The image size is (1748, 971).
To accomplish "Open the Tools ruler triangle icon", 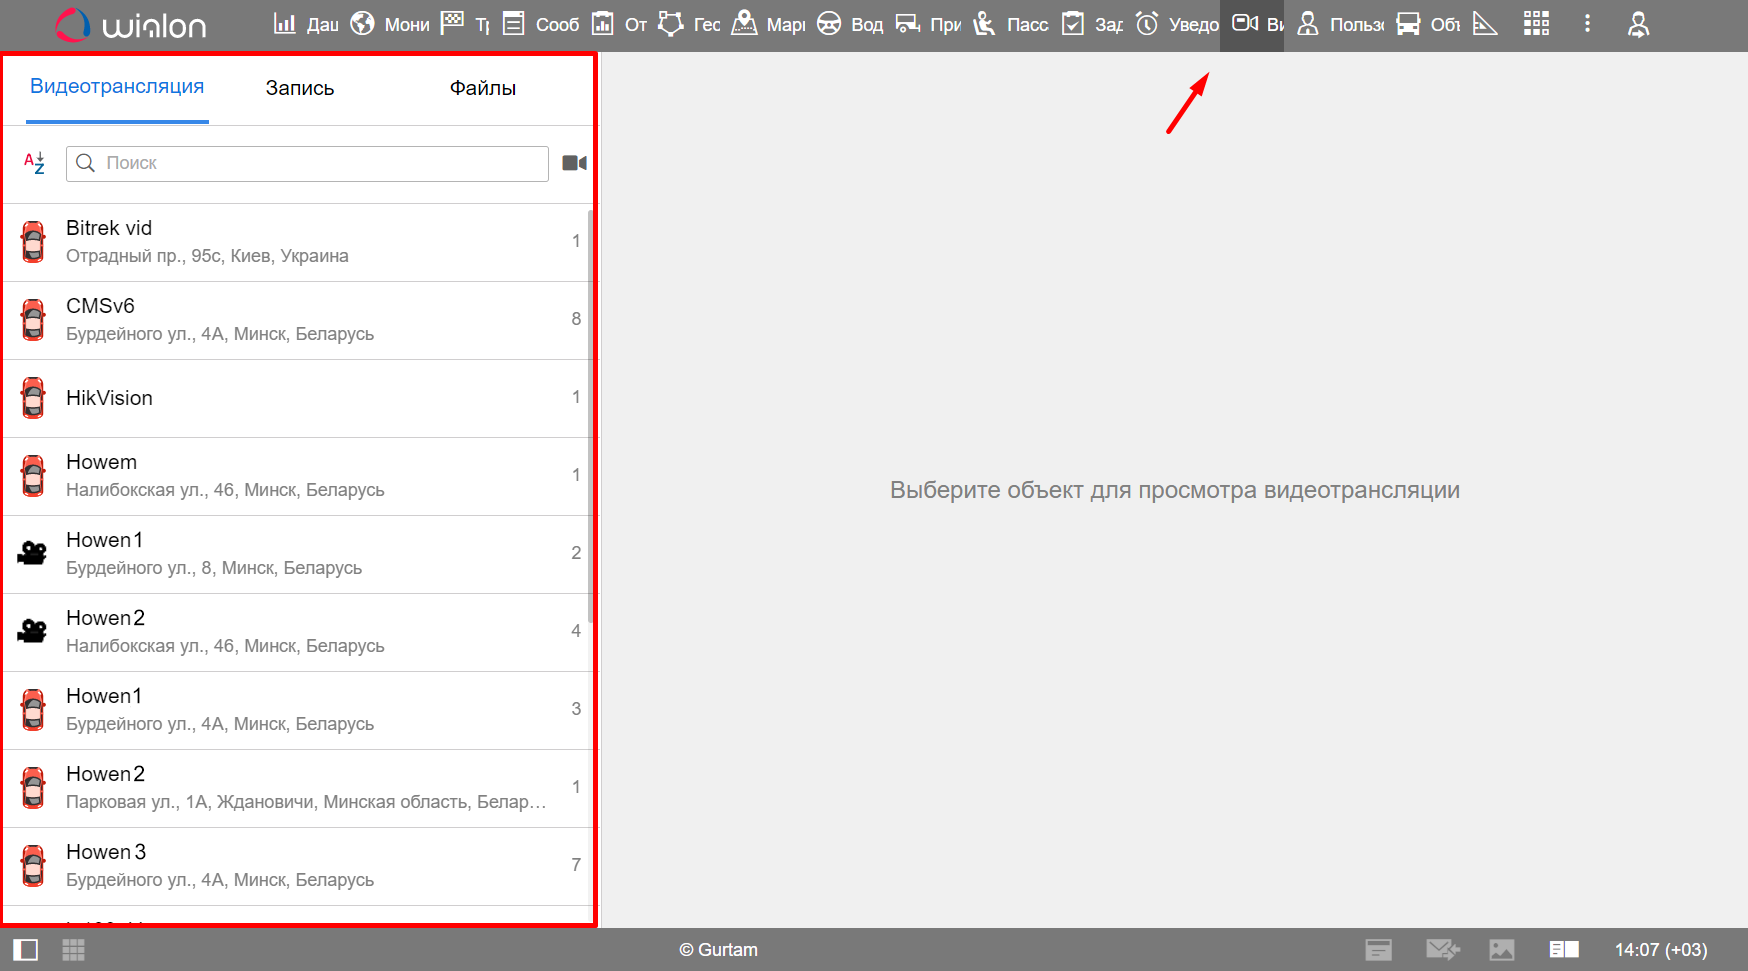I will [x=1485, y=24].
